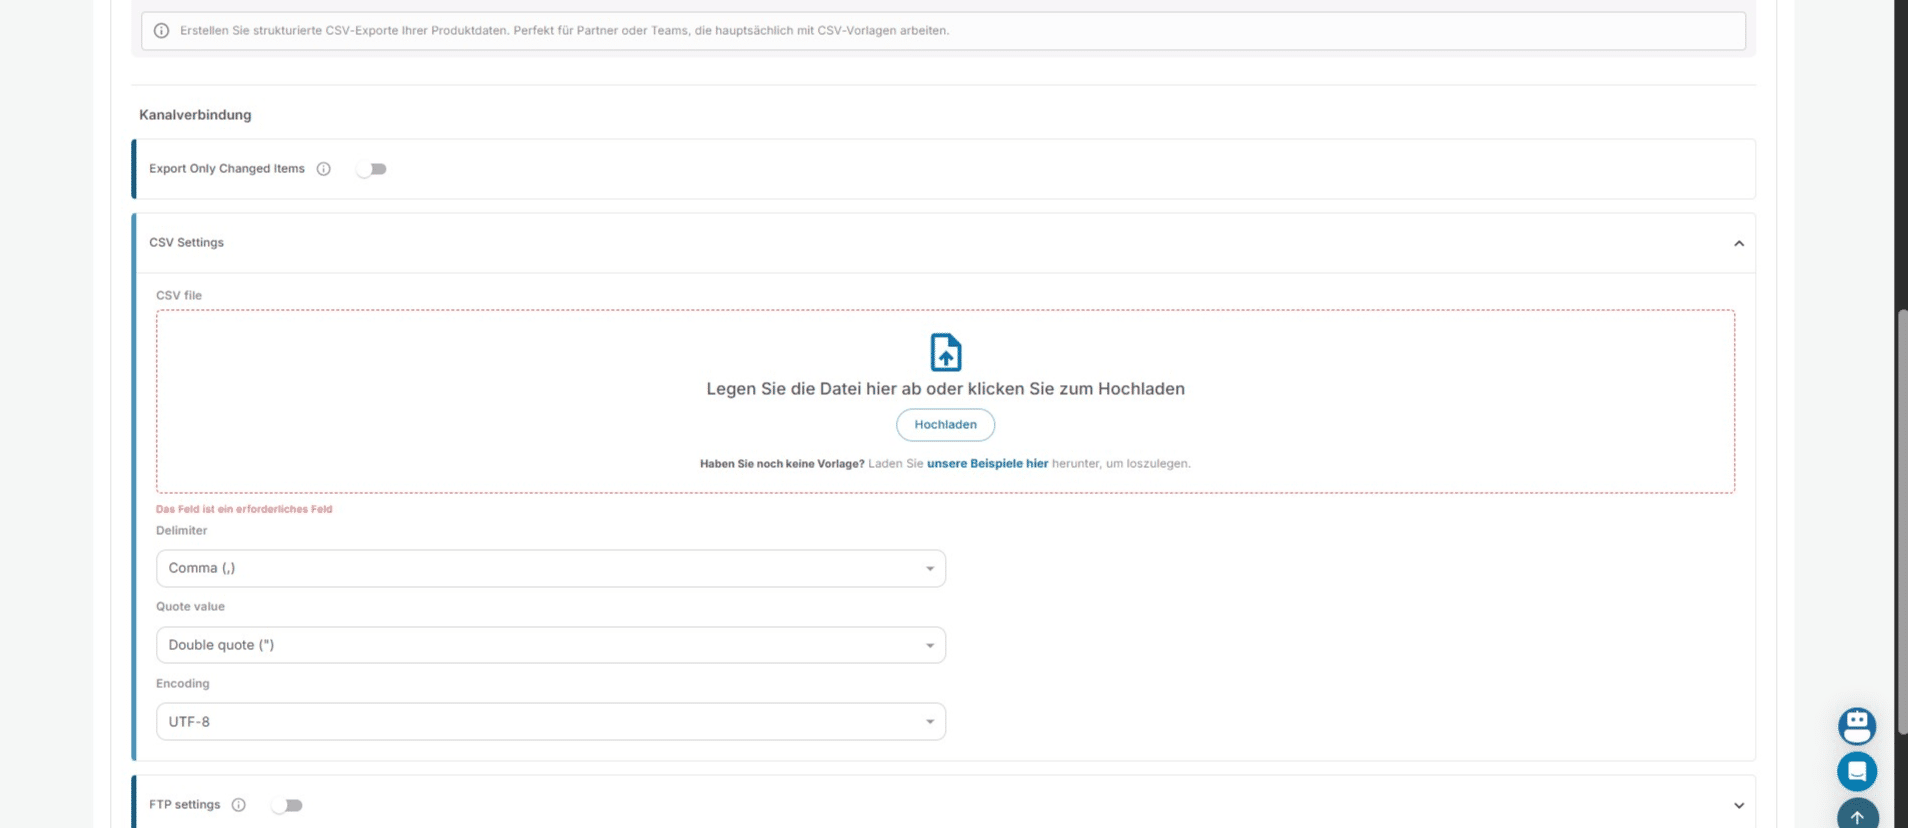Click the info icon in the top banner
This screenshot has width=1908, height=828.
pyautogui.click(x=161, y=31)
